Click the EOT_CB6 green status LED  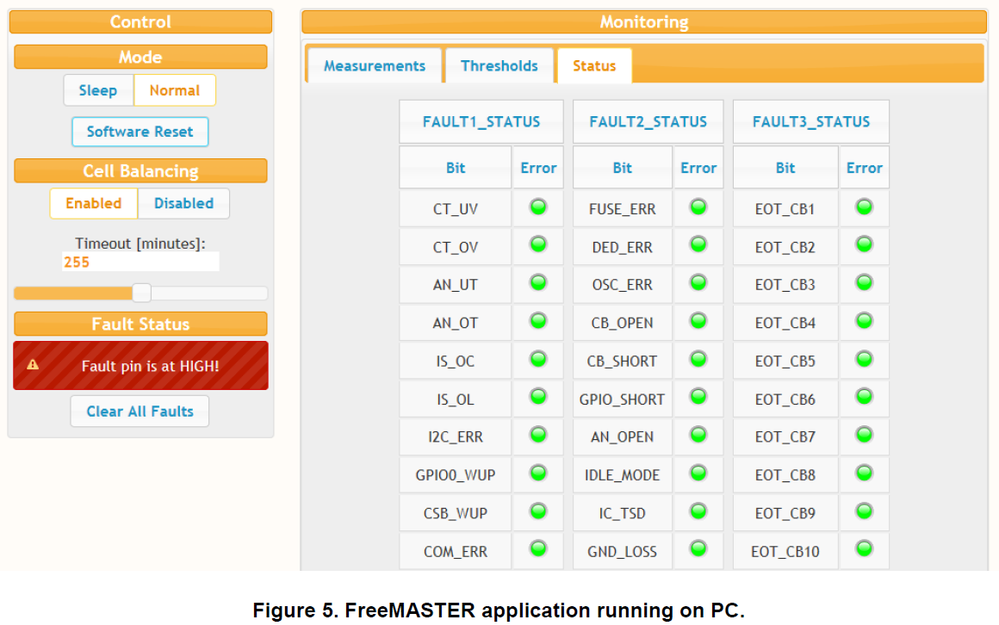(864, 397)
